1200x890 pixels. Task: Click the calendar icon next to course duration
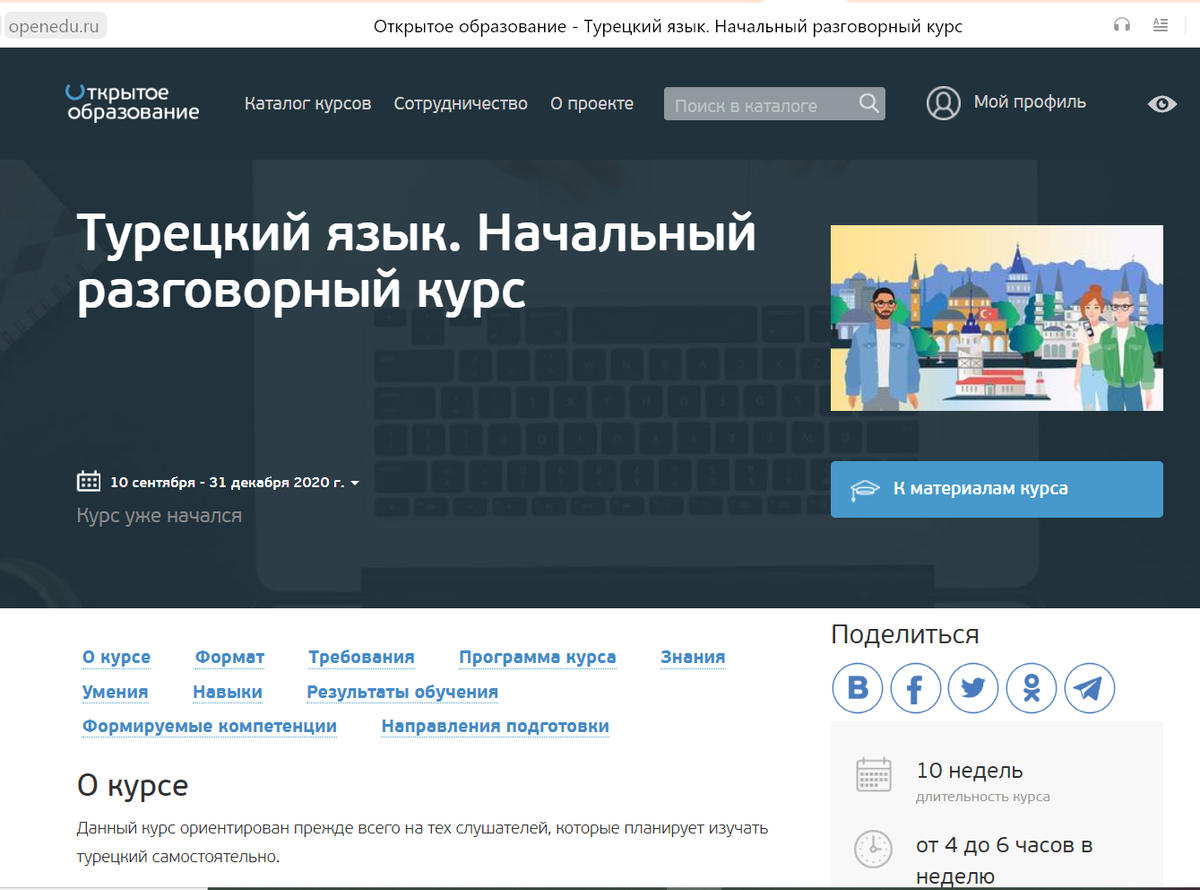tap(874, 775)
